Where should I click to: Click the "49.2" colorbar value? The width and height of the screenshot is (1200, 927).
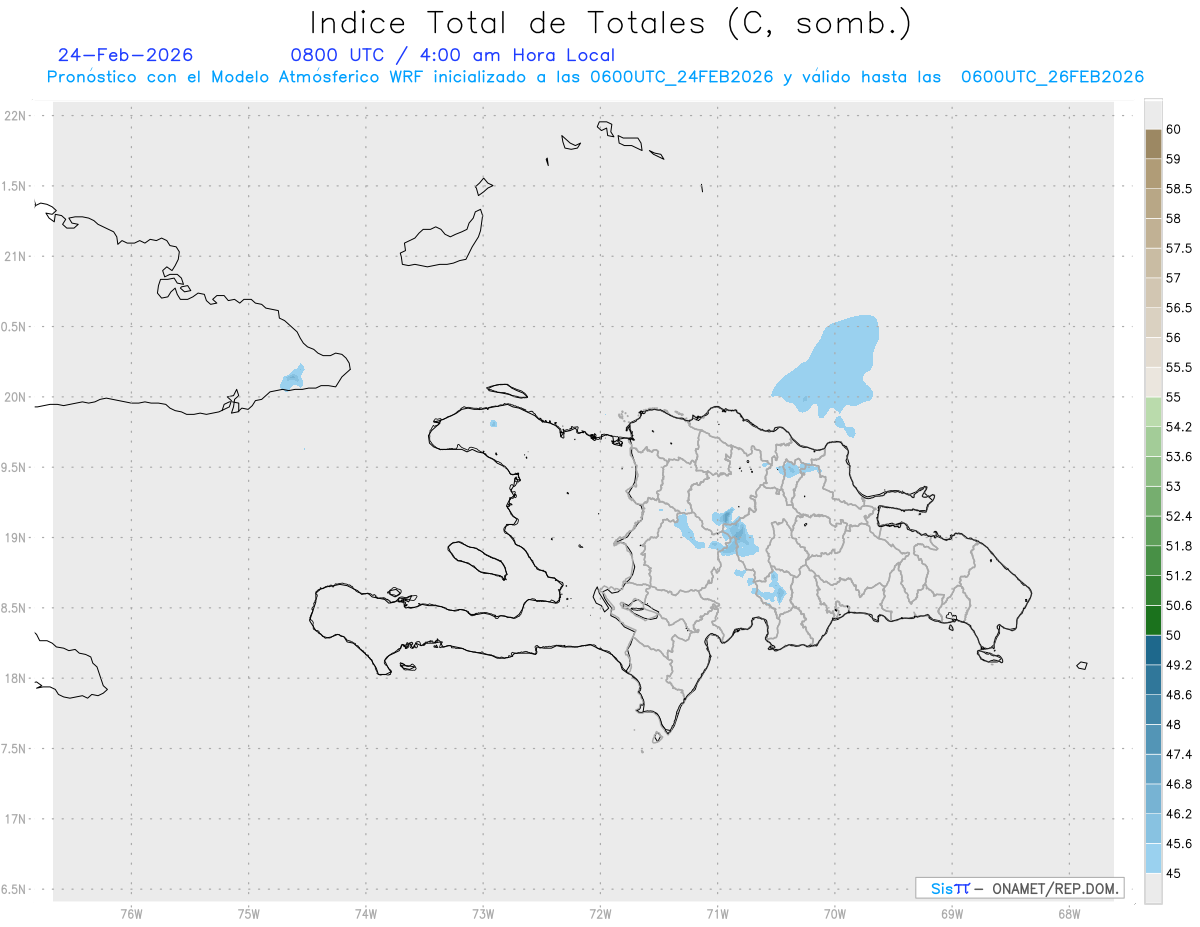(x=1179, y=665)
